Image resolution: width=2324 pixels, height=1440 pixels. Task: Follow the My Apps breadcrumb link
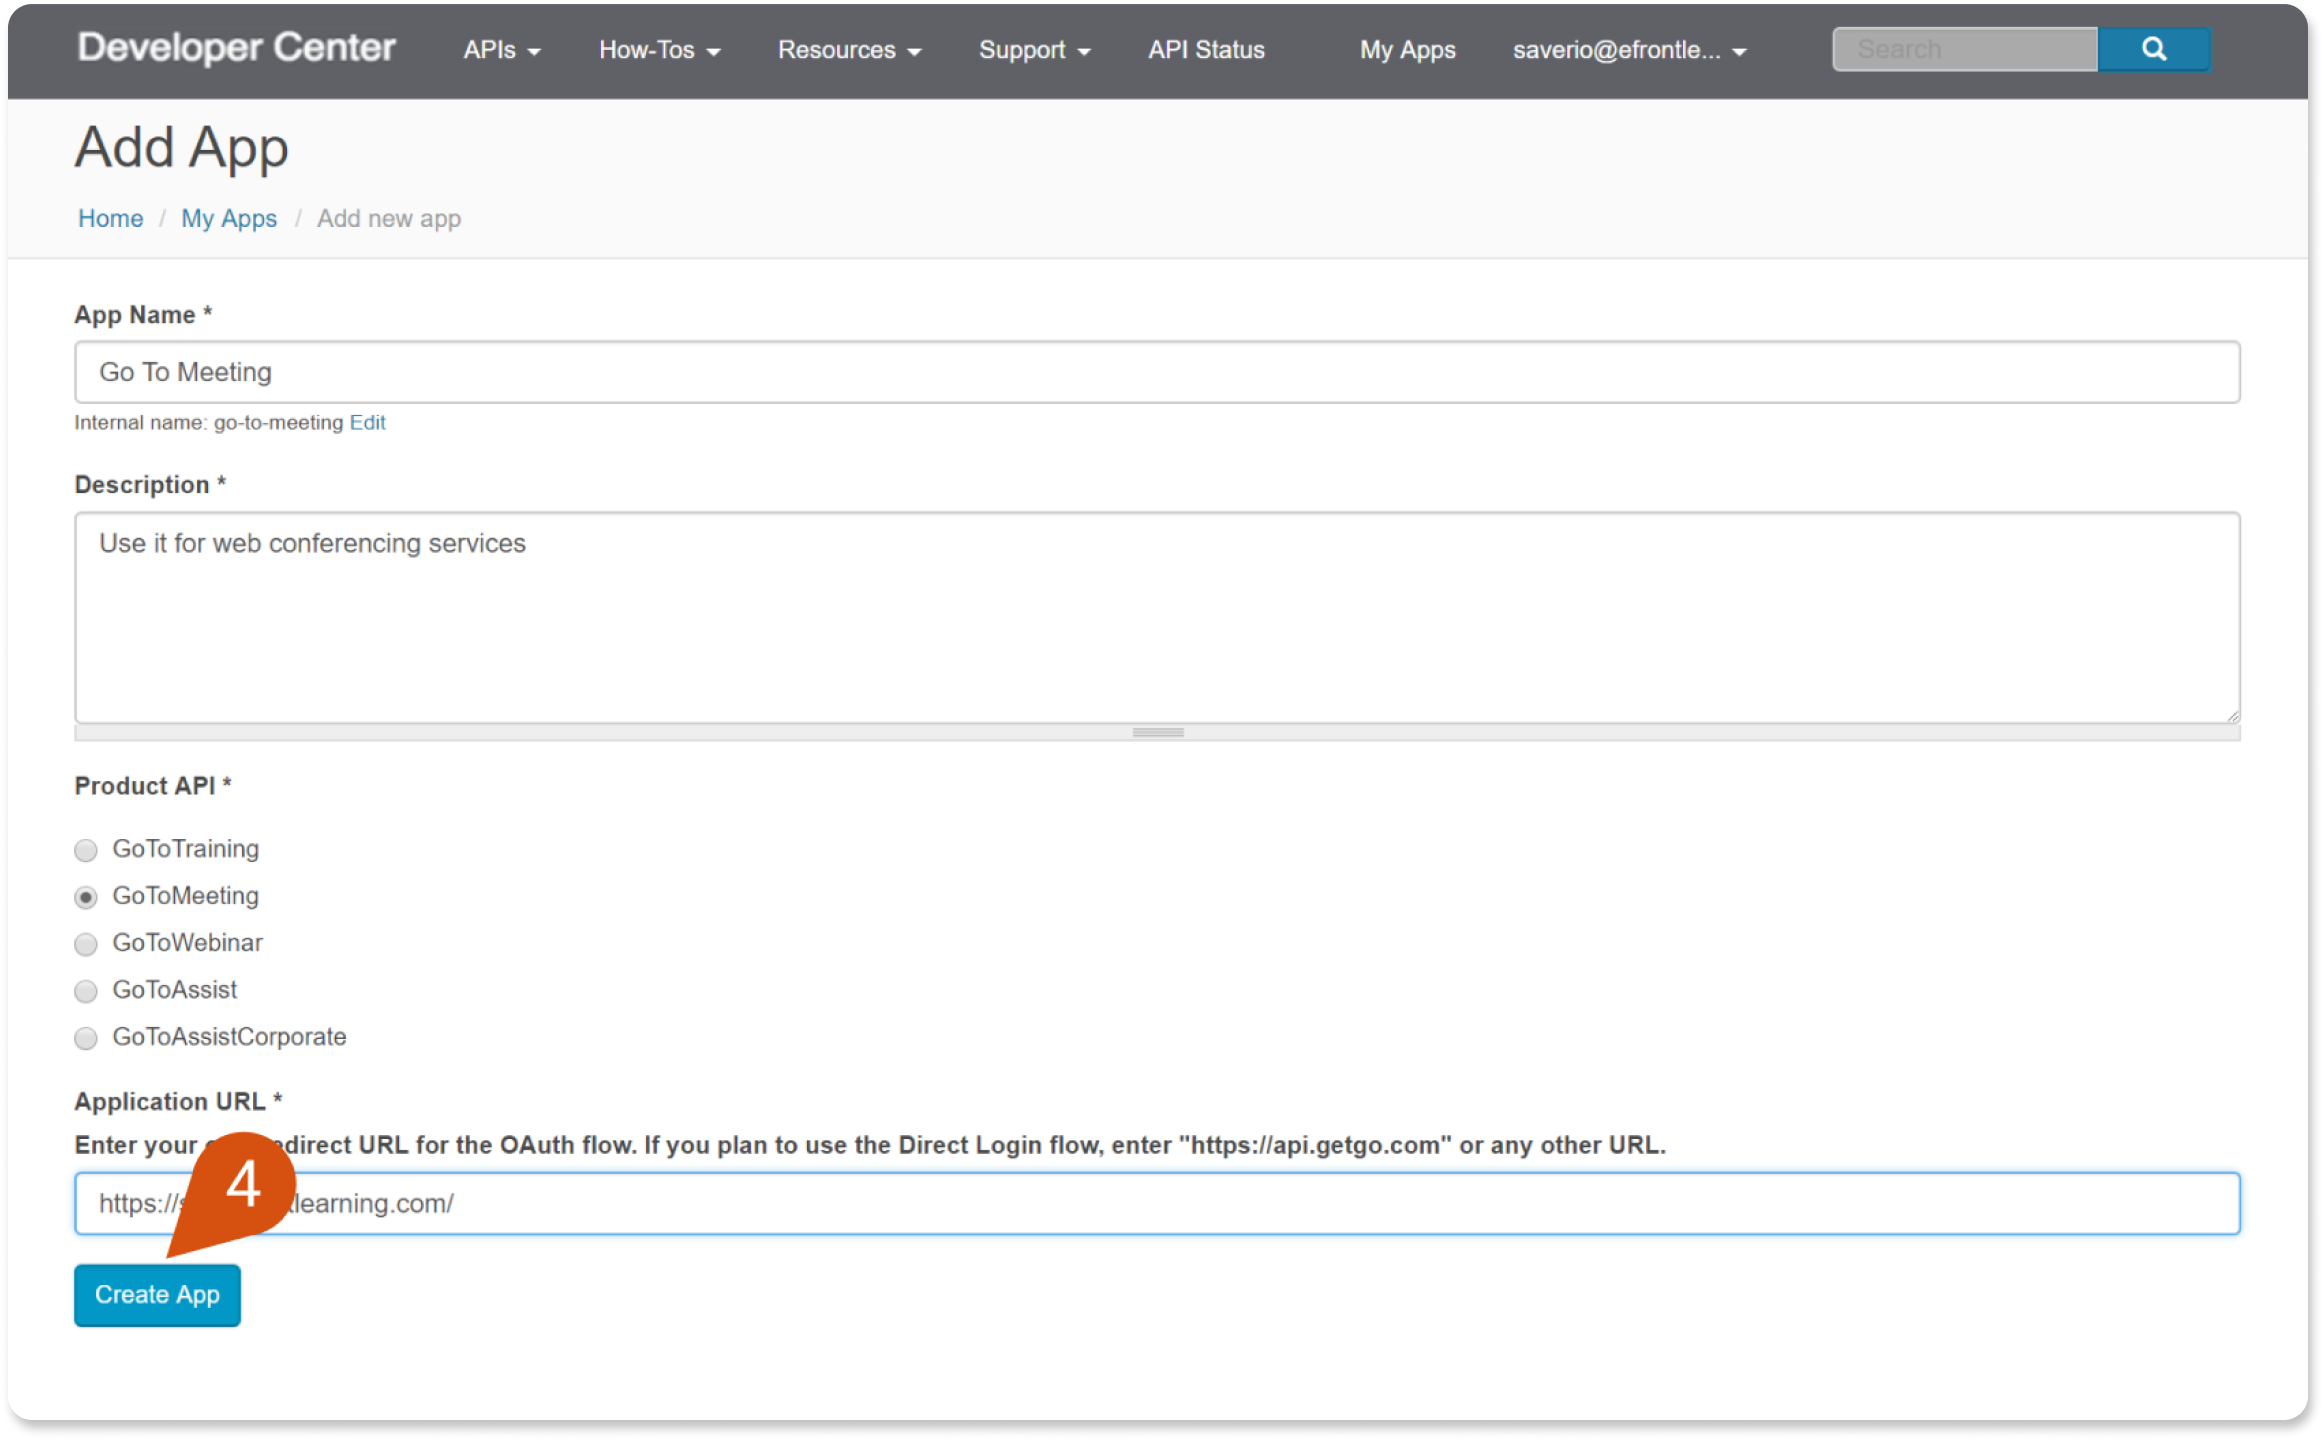[x=229, y=218]
